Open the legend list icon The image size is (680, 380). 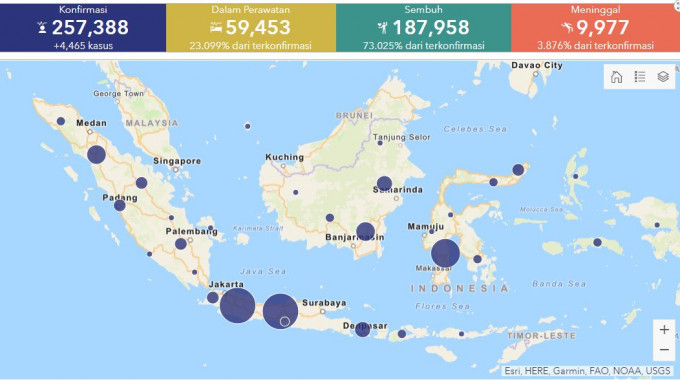point(640,77)
